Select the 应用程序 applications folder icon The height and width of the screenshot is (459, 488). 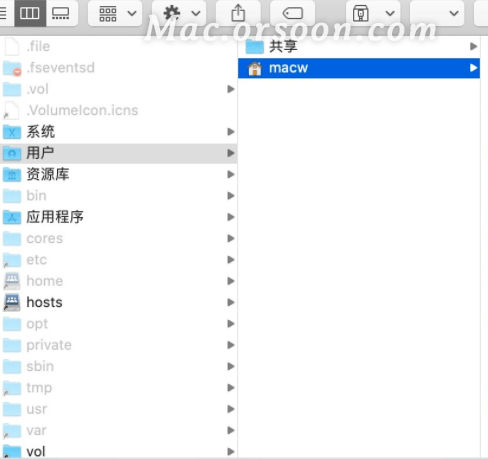[12, 217]
